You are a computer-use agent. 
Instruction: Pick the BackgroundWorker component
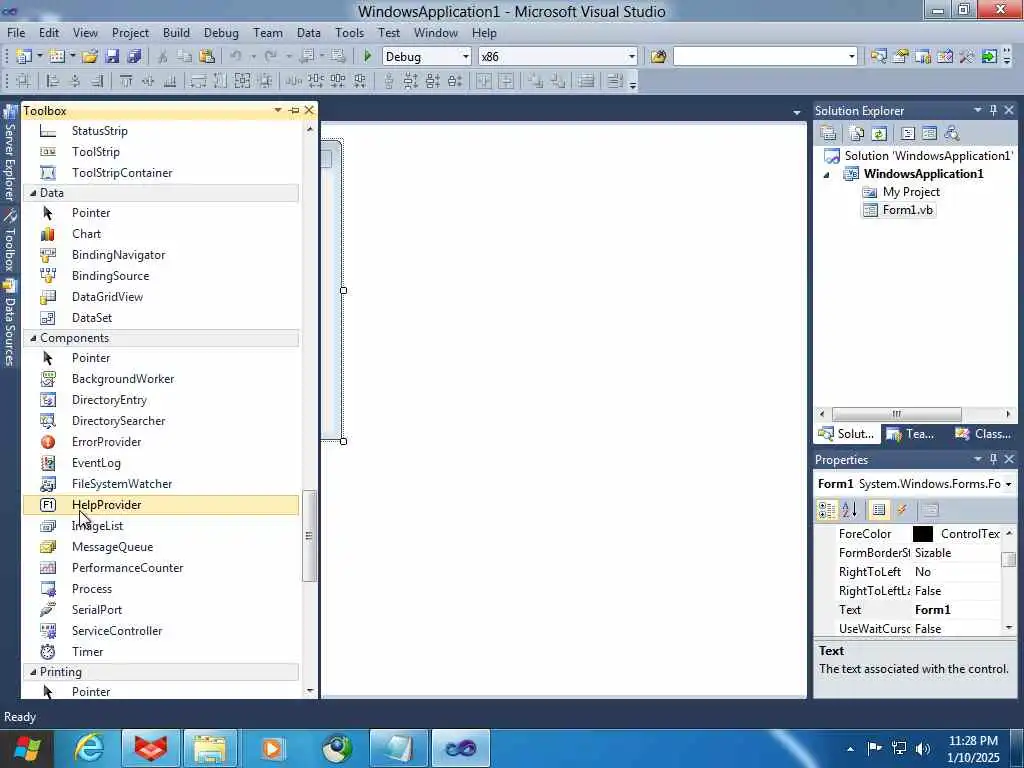tap(160, 379)
